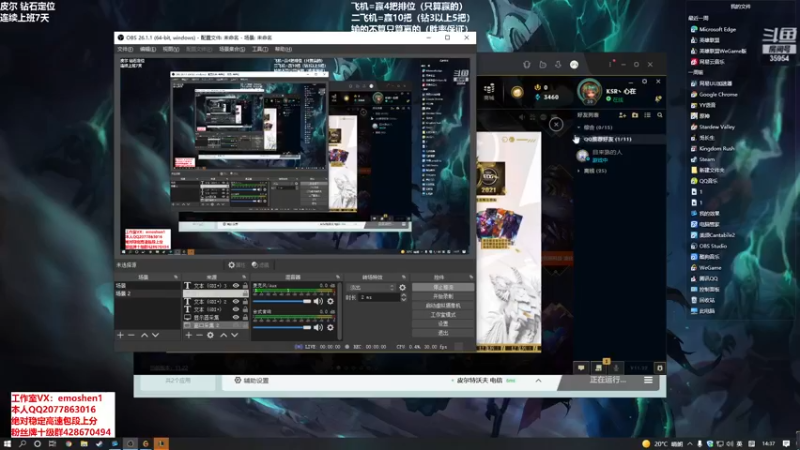
Task: Click 停止推流 stop streaming button
Action: (443, 287)
